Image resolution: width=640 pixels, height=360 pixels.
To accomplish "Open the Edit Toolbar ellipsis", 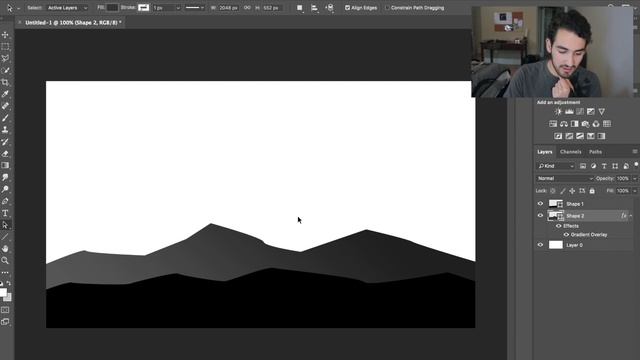I will [5, 272].
